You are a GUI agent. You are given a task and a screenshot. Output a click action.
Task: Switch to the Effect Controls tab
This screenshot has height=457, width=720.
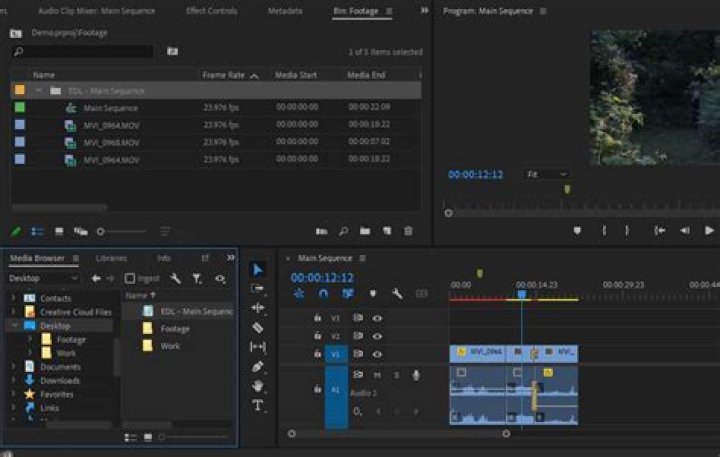click(x=212, y=11)
